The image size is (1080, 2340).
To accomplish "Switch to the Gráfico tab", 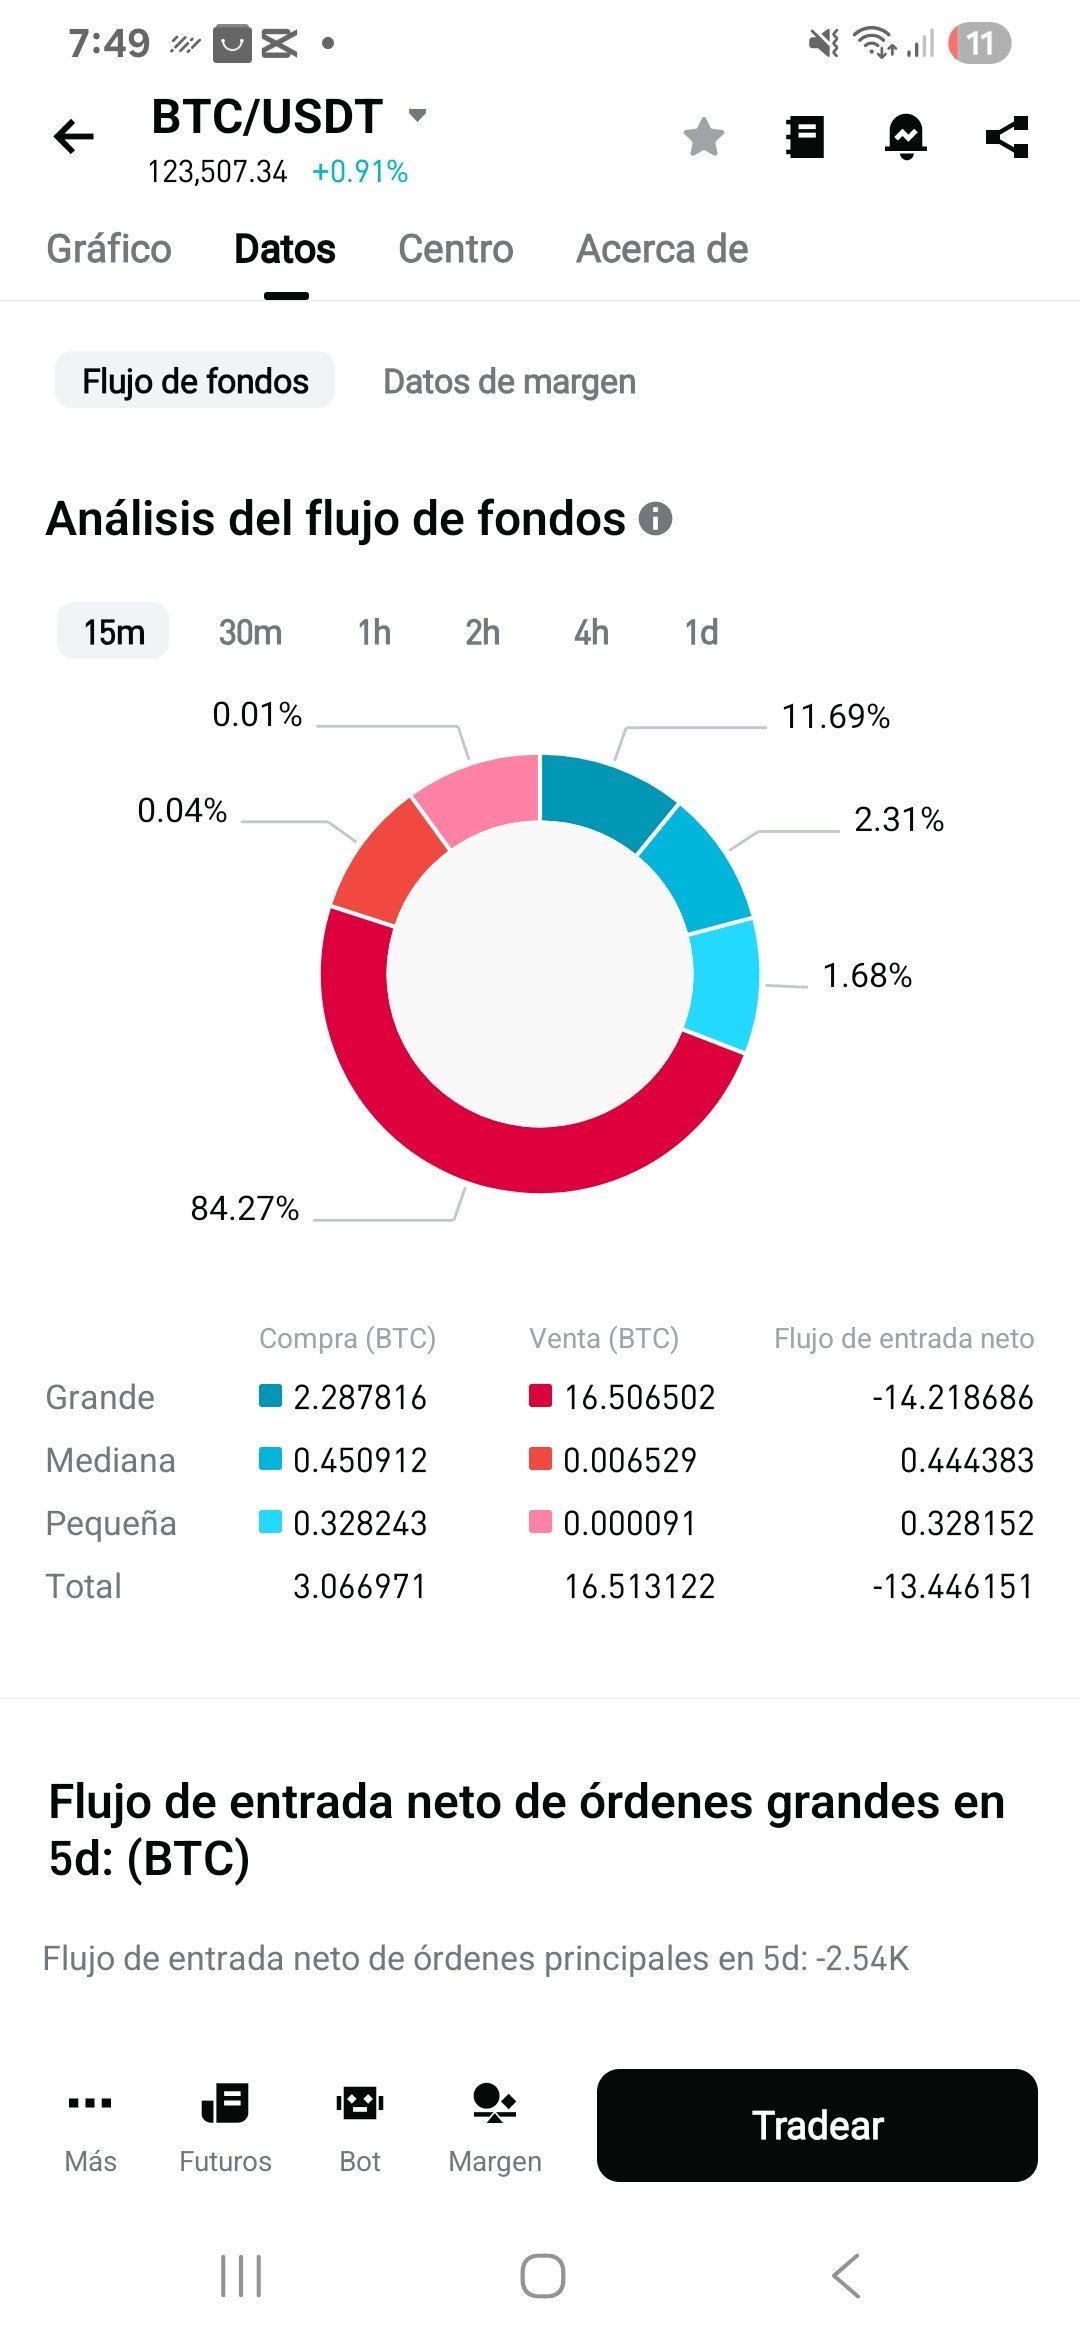I will (x=109, y=249).
